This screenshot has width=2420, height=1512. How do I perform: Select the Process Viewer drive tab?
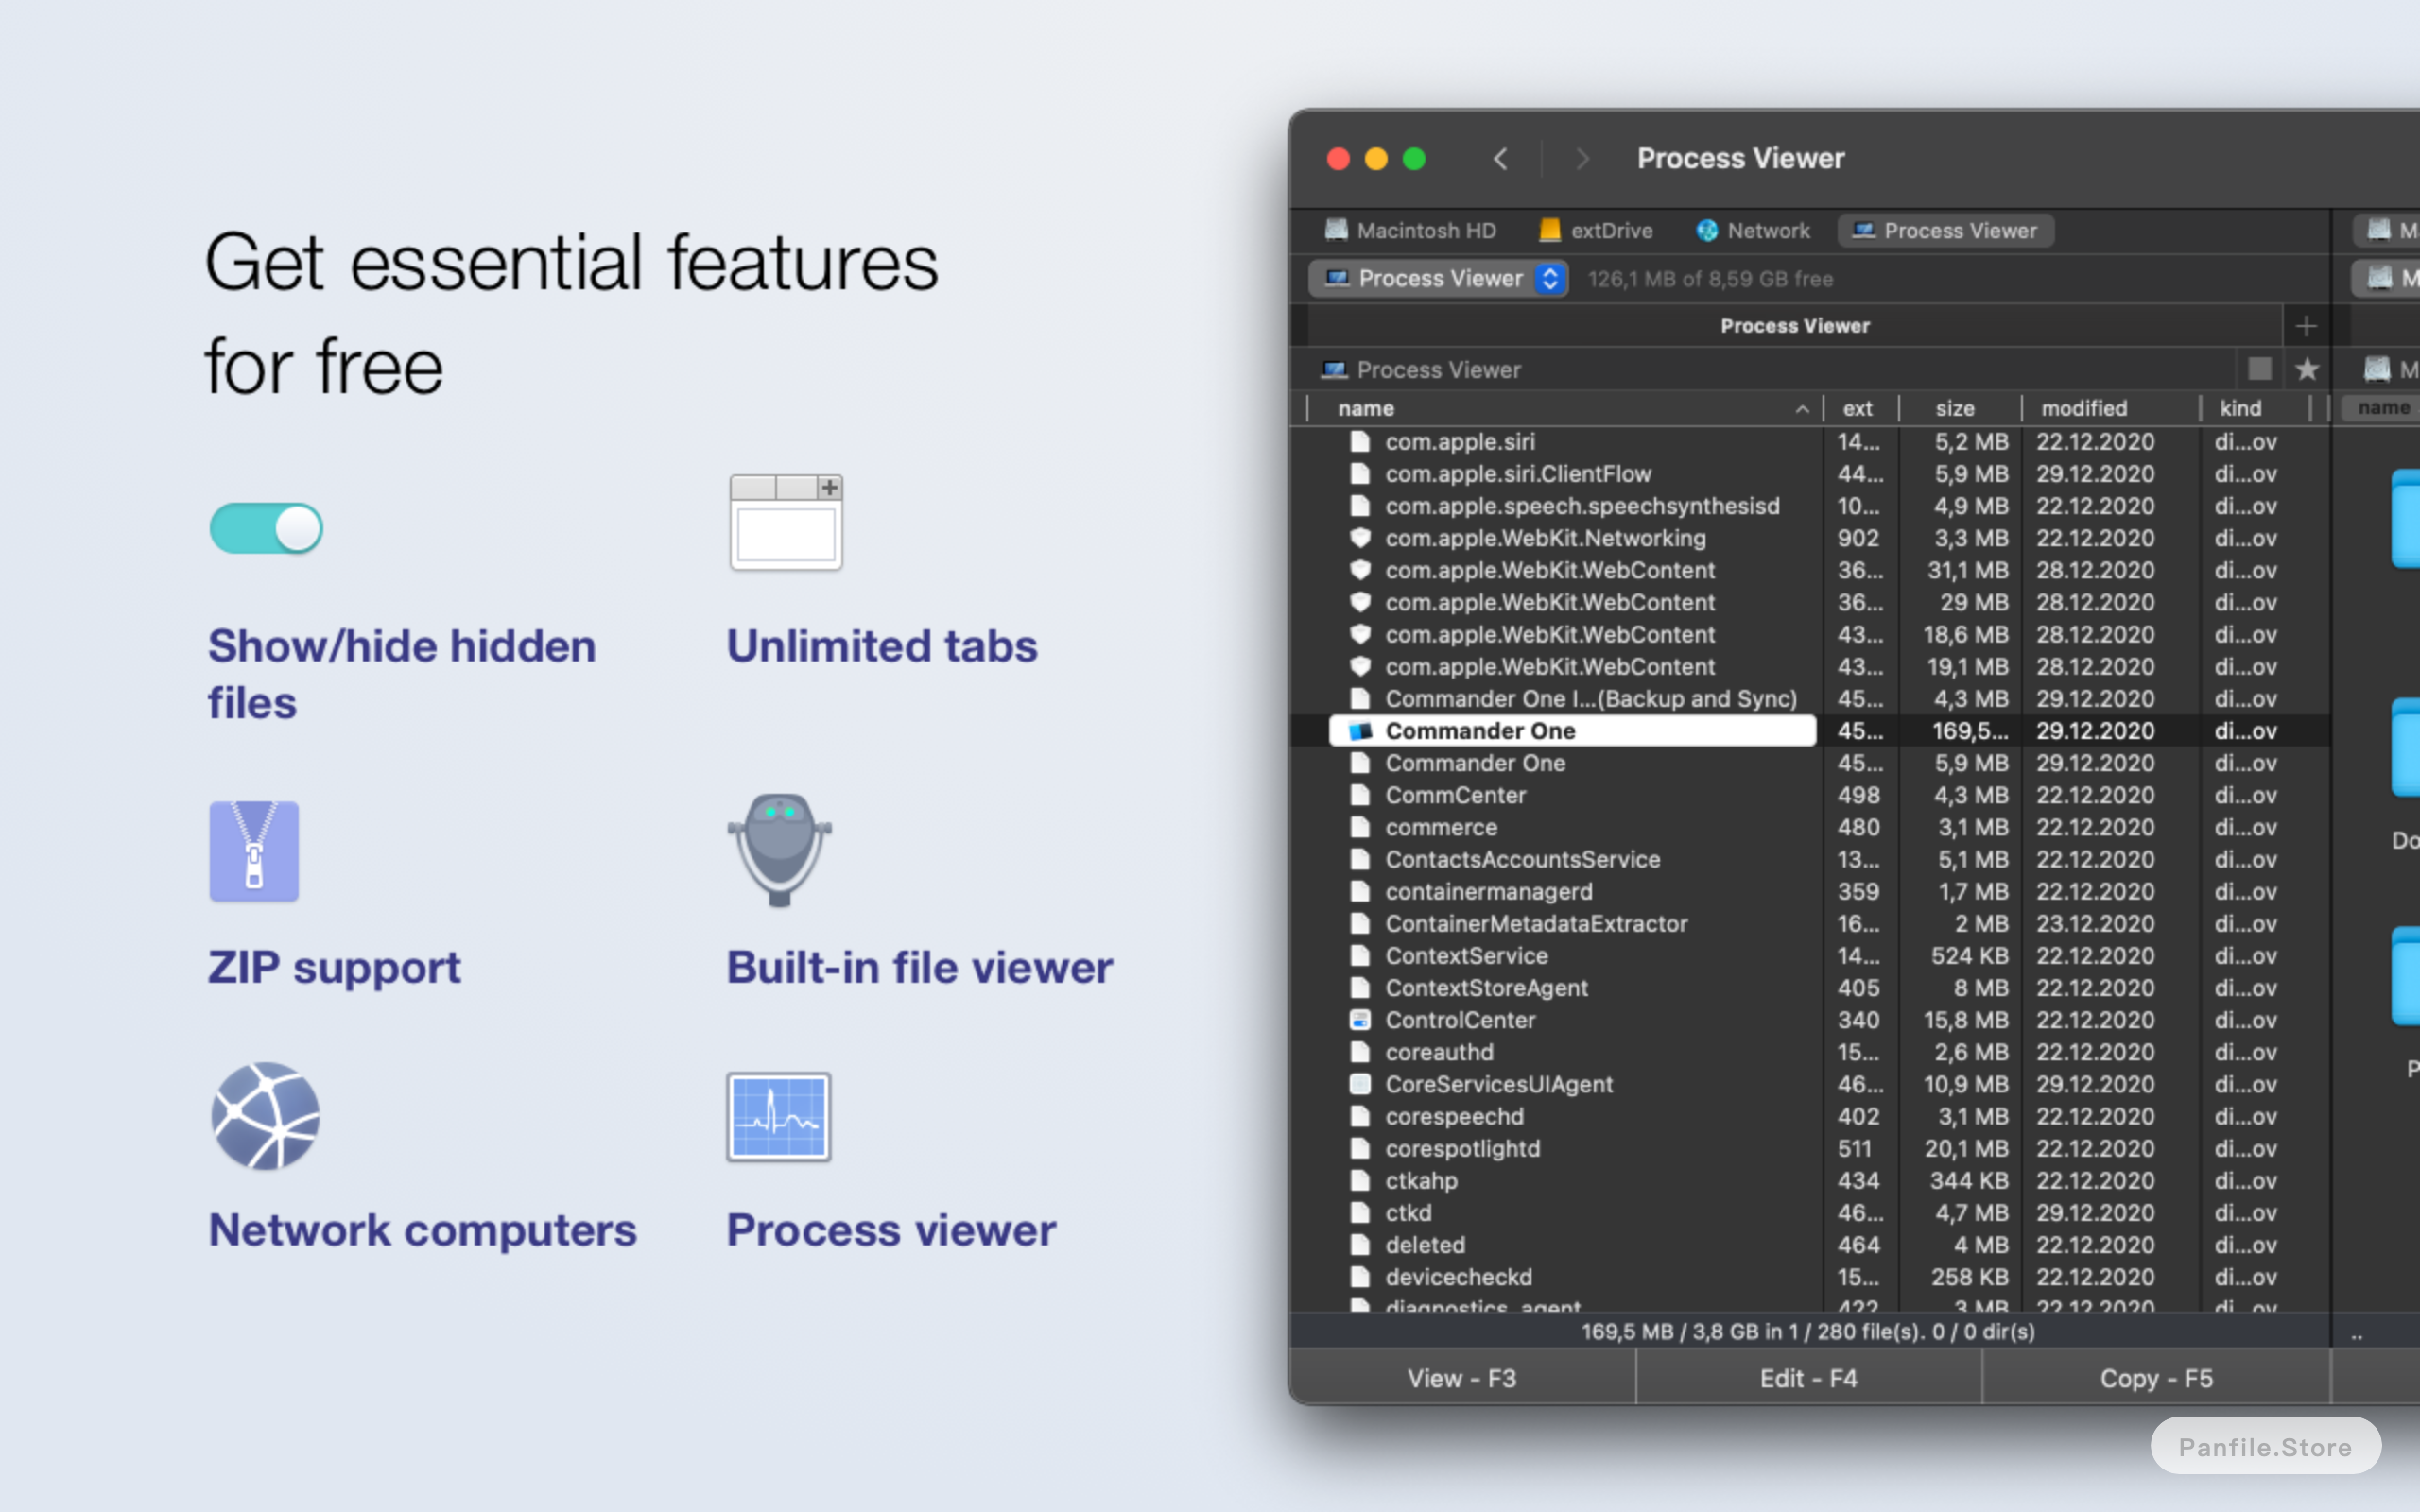(1945, 231)
